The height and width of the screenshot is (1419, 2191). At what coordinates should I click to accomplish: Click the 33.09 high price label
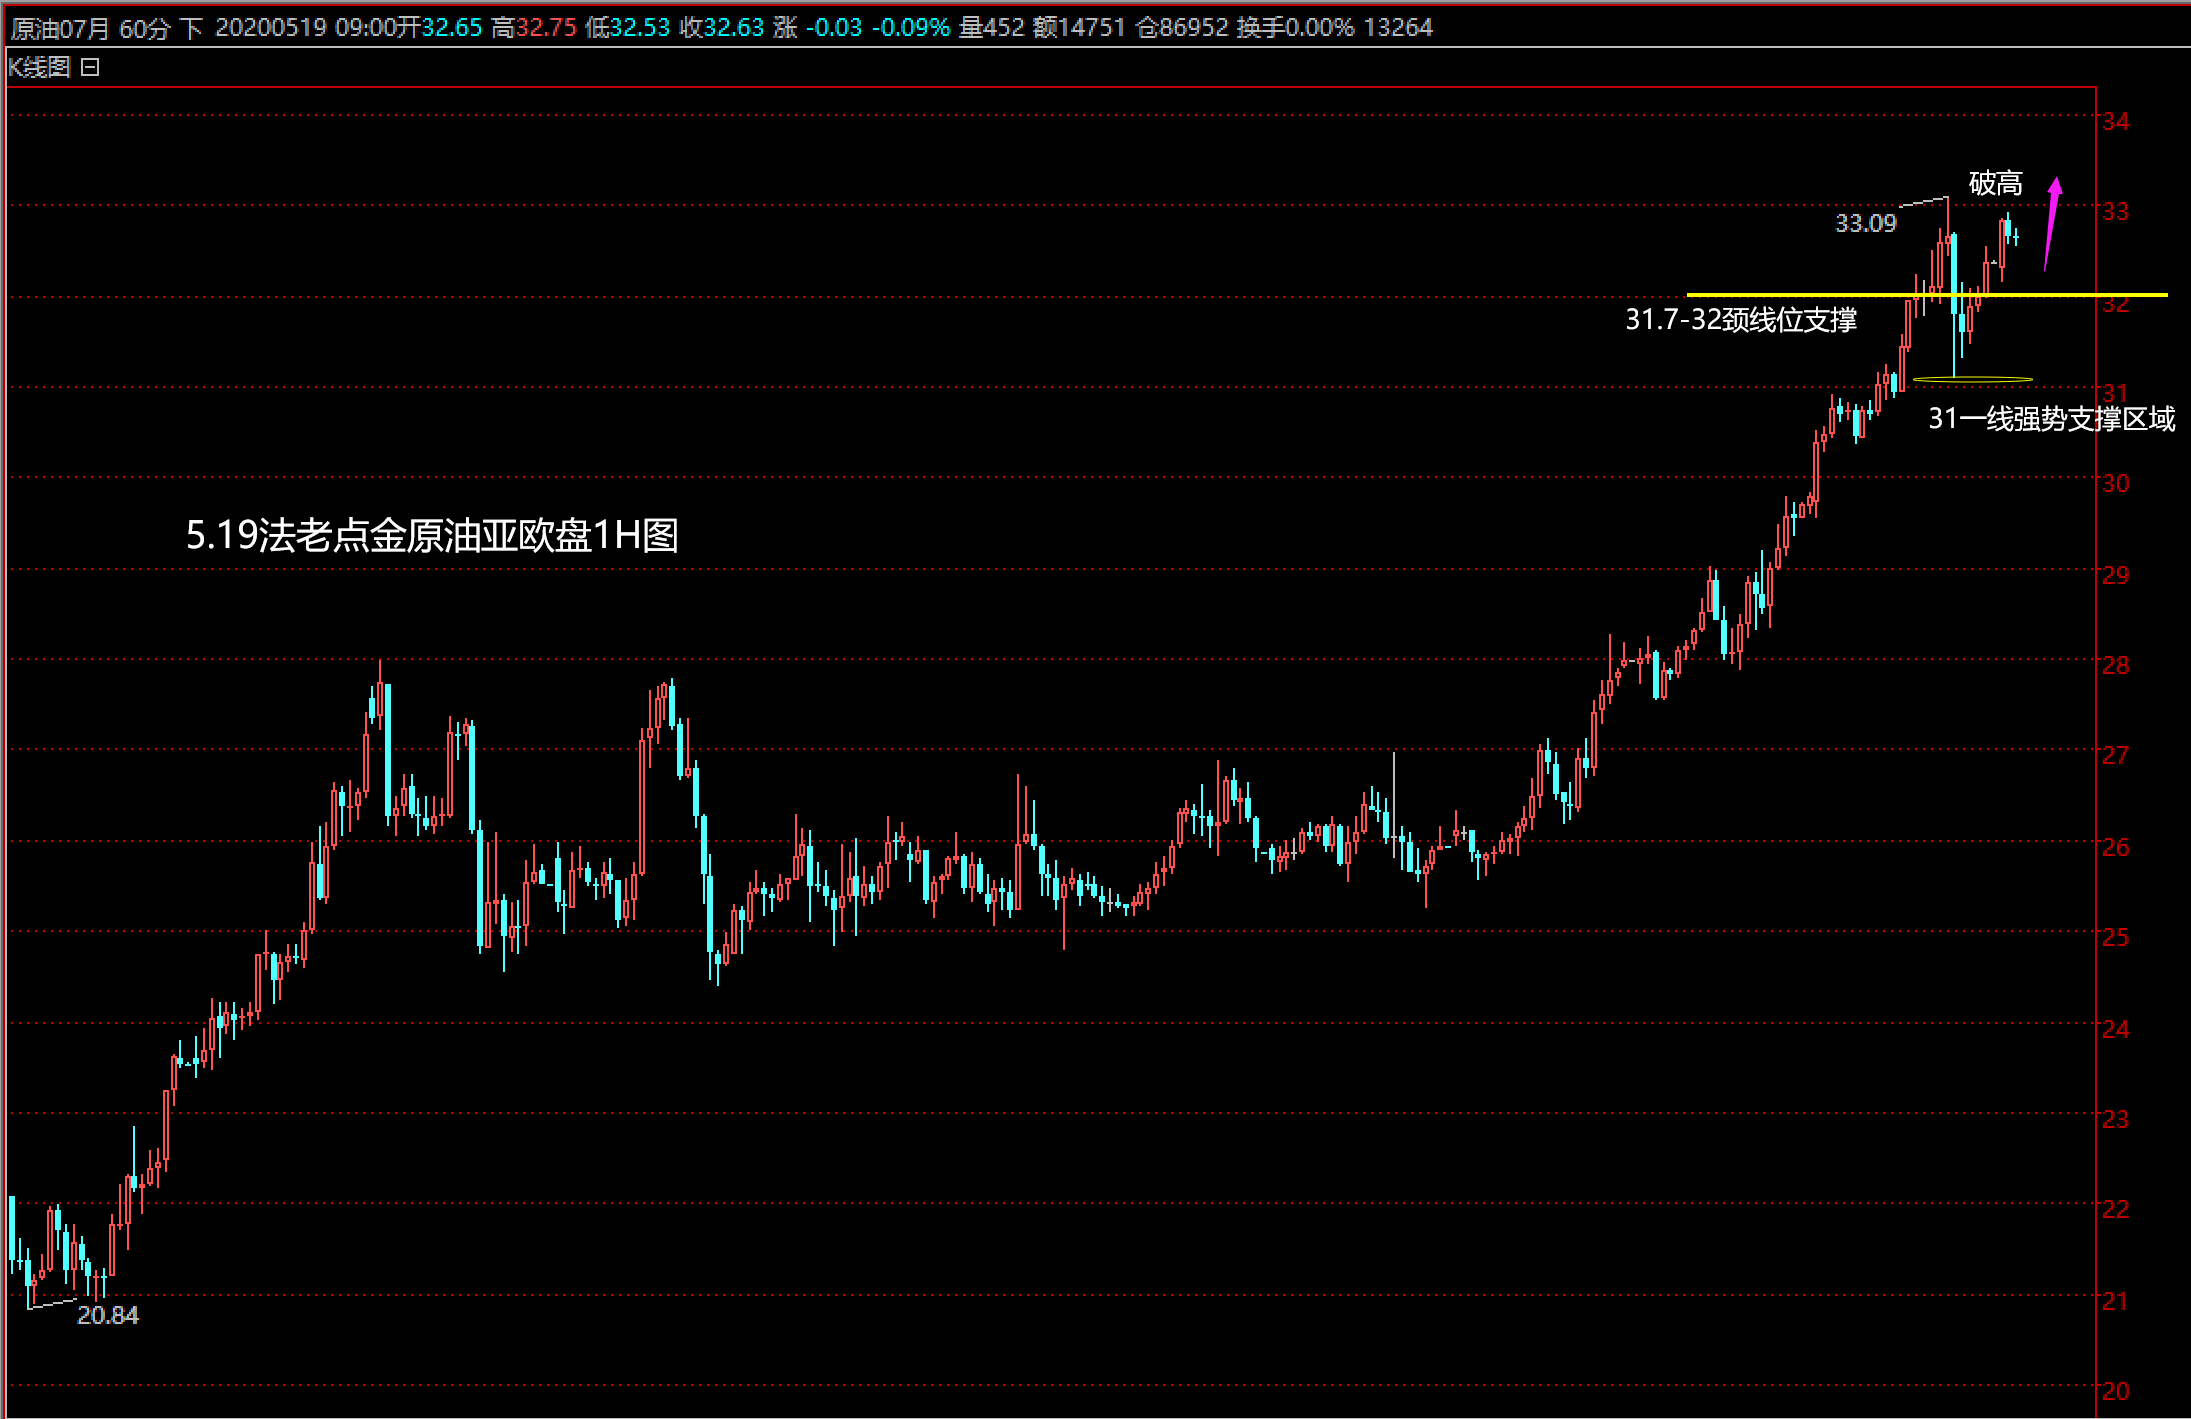tap(1865, 223)
